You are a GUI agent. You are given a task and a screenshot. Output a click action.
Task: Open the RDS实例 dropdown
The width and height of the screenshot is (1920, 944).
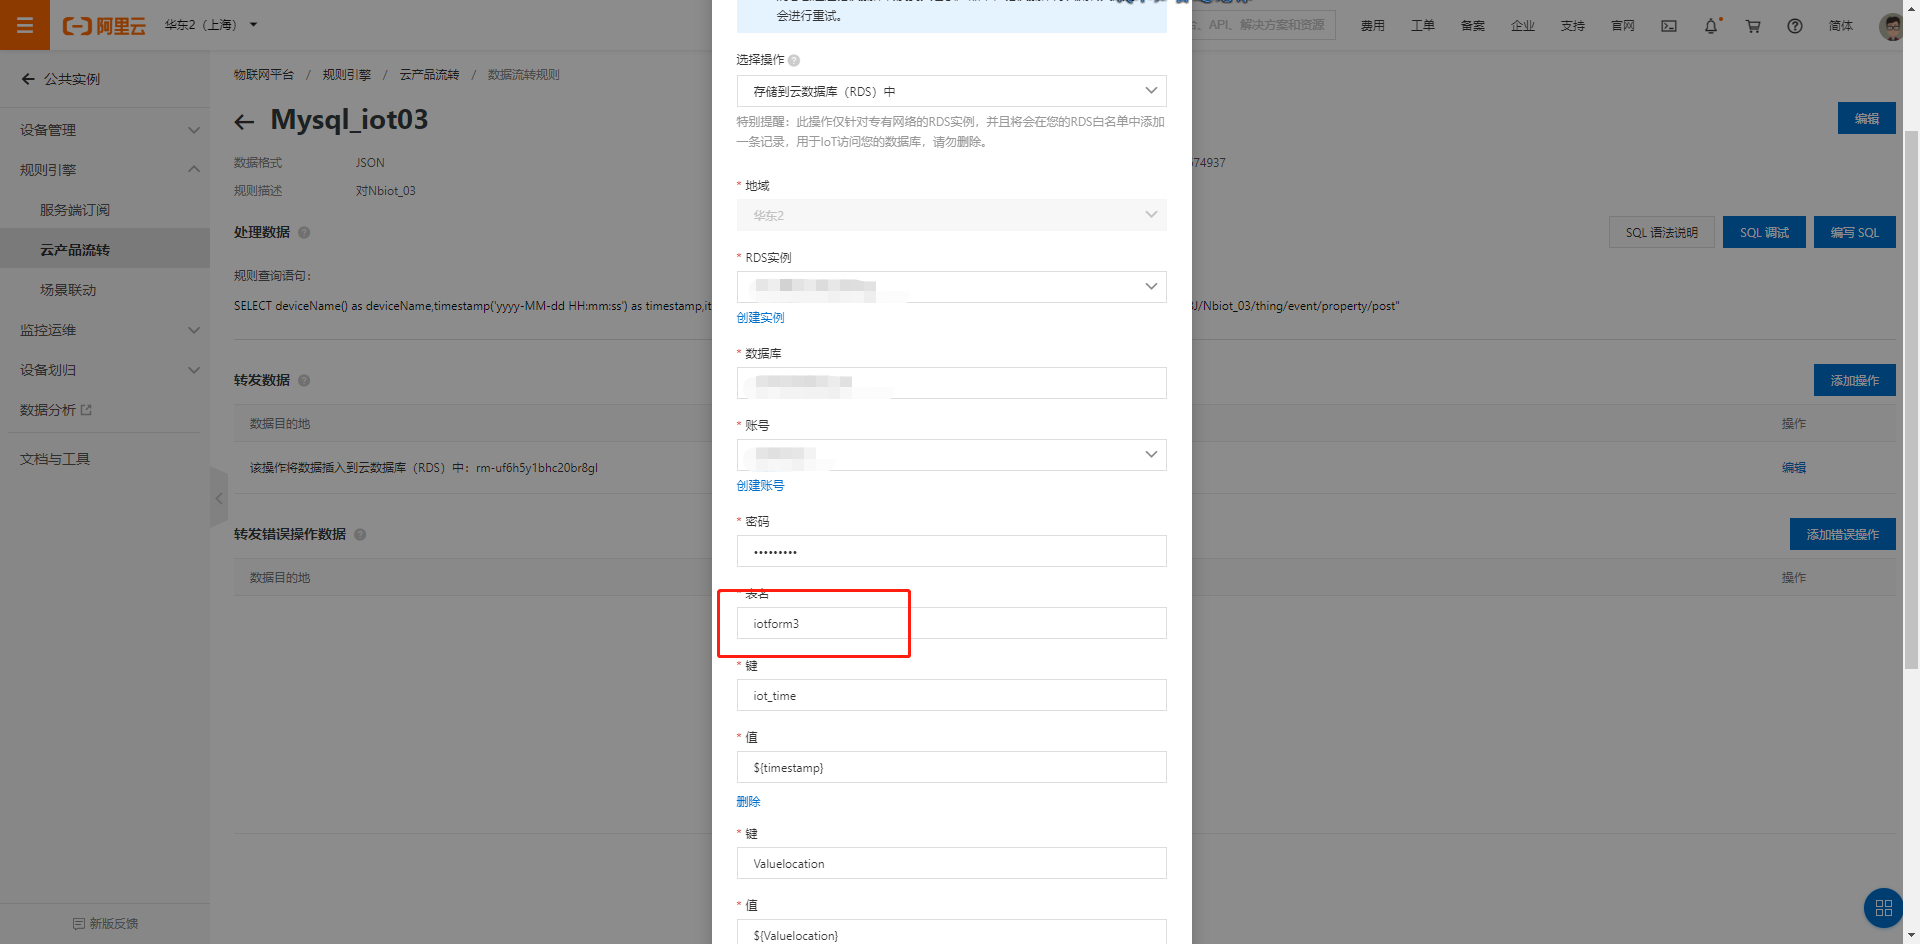(x=951, y=287)
